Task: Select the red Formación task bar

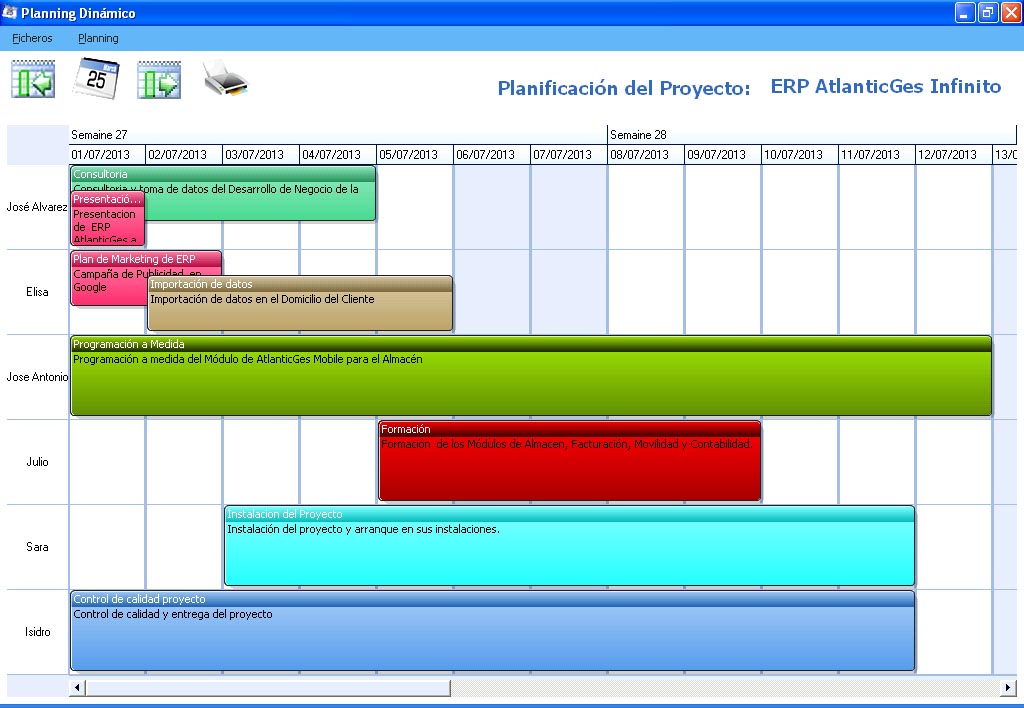Action: pos(569,461)
